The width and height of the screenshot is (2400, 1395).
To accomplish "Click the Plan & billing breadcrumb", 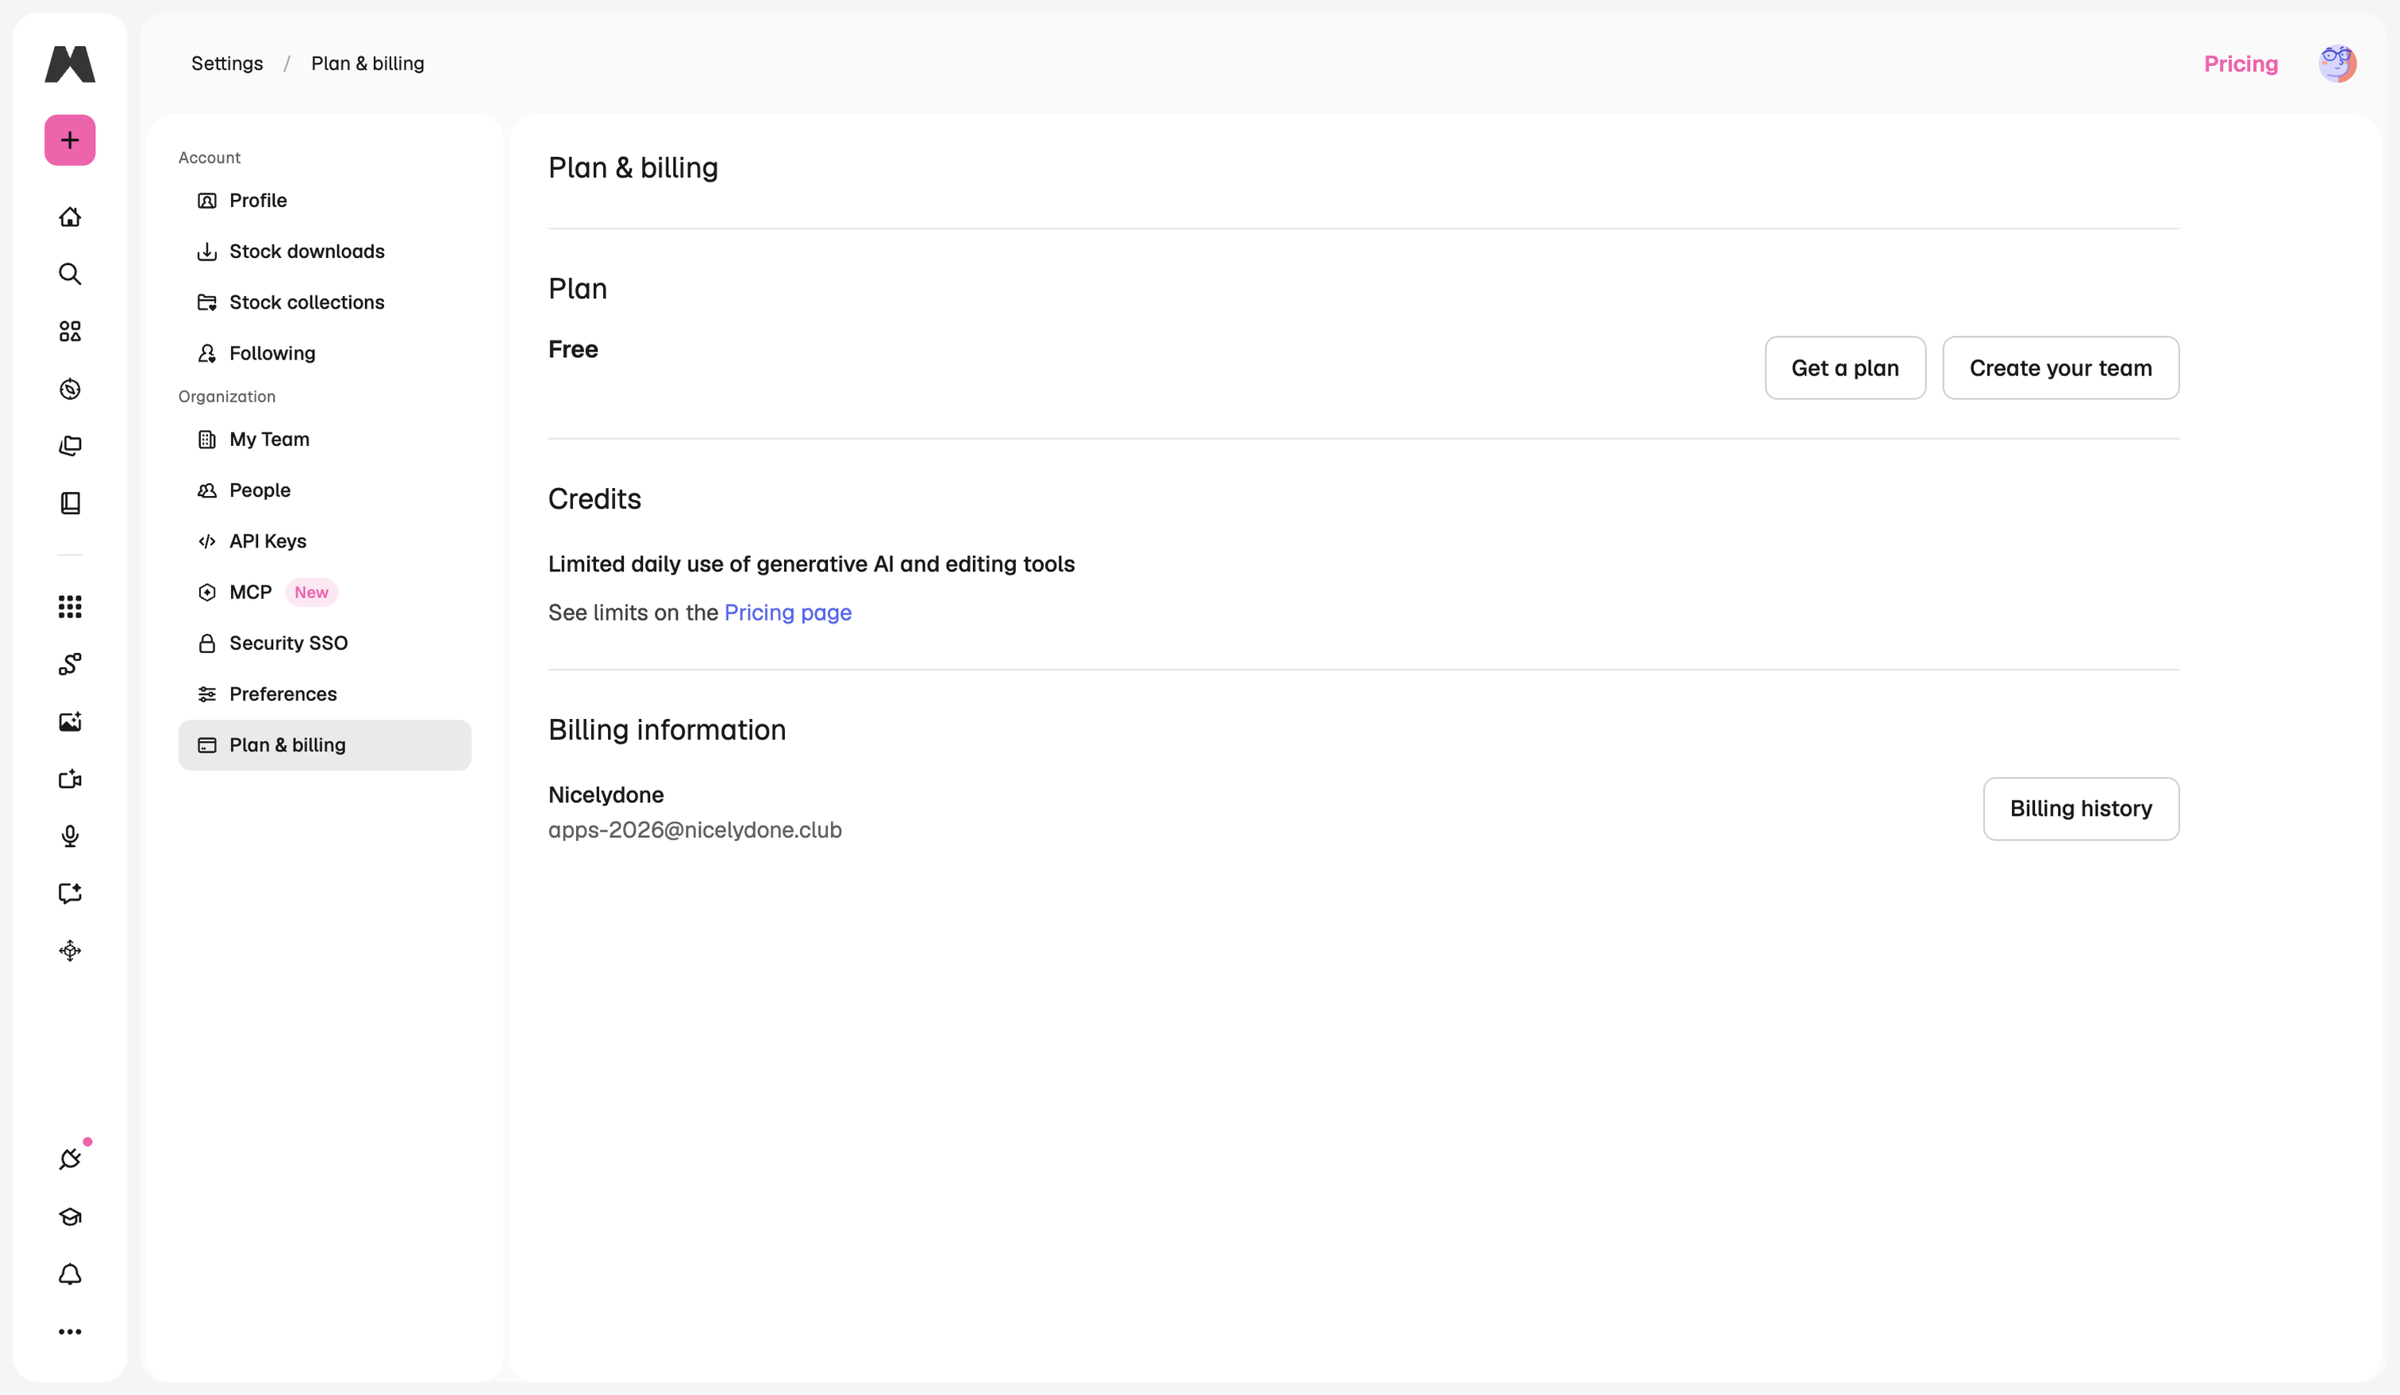I will coord(368,64).
